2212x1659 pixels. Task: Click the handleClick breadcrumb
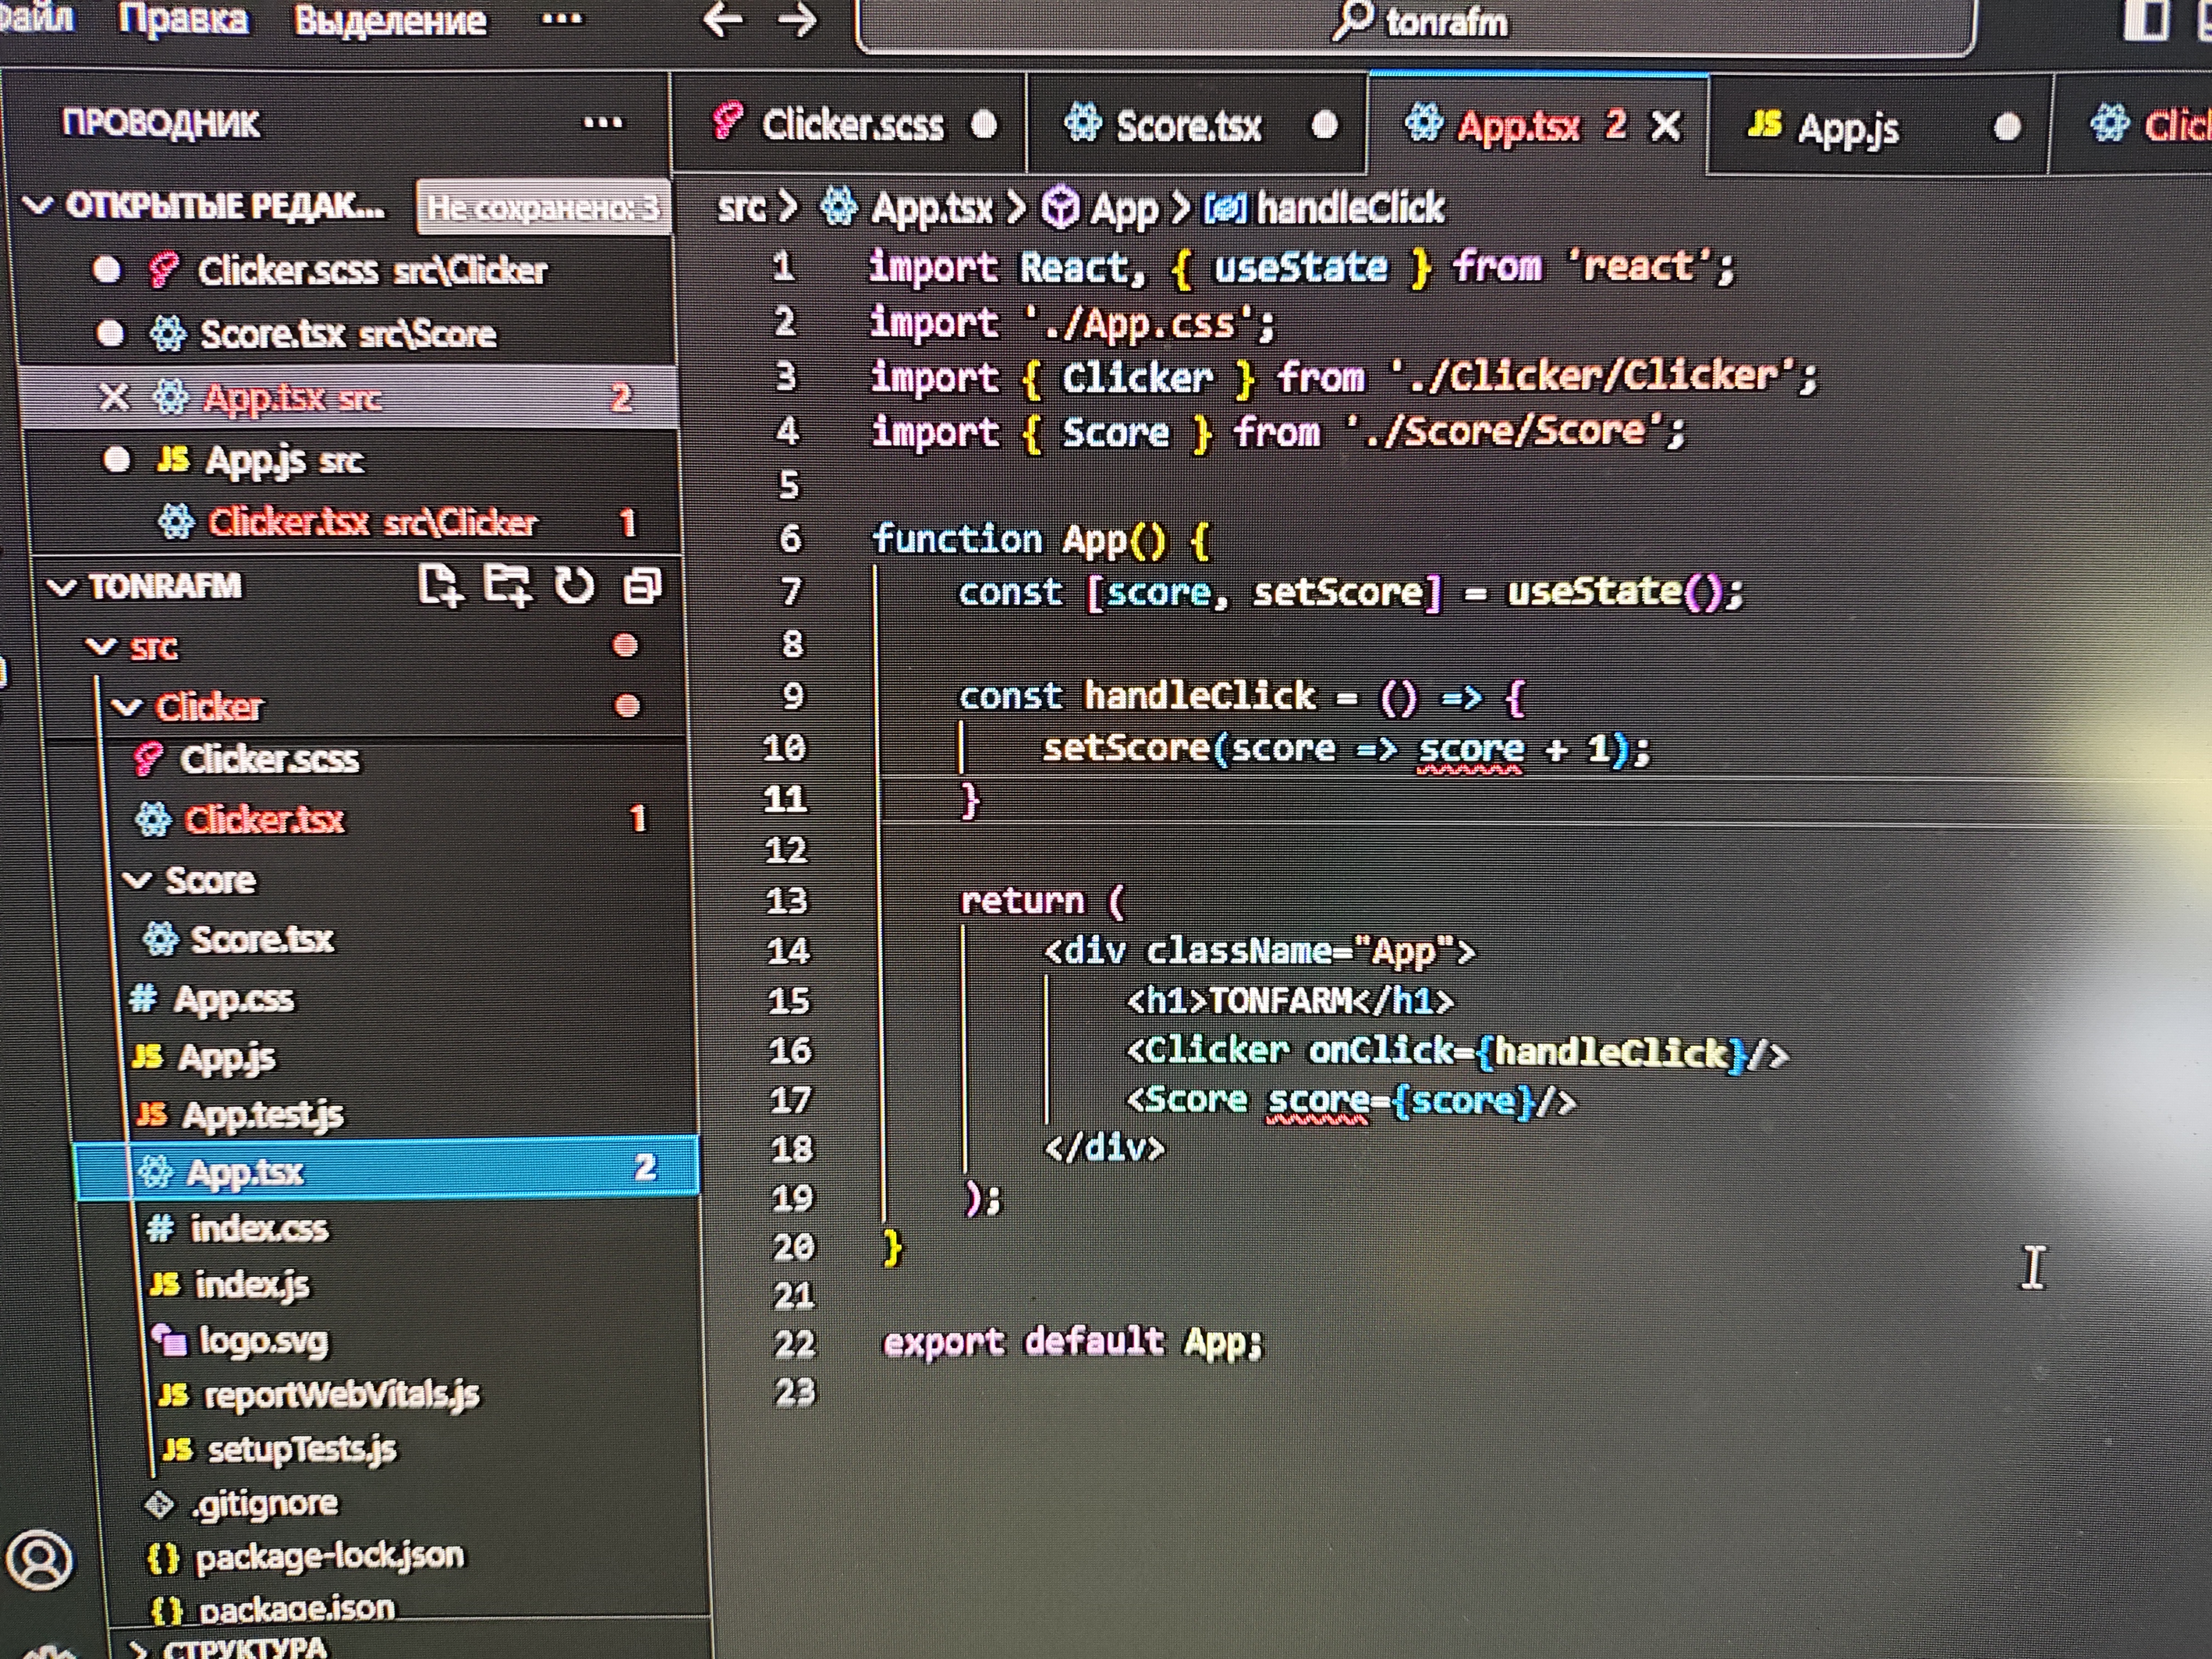[1348, 208]
